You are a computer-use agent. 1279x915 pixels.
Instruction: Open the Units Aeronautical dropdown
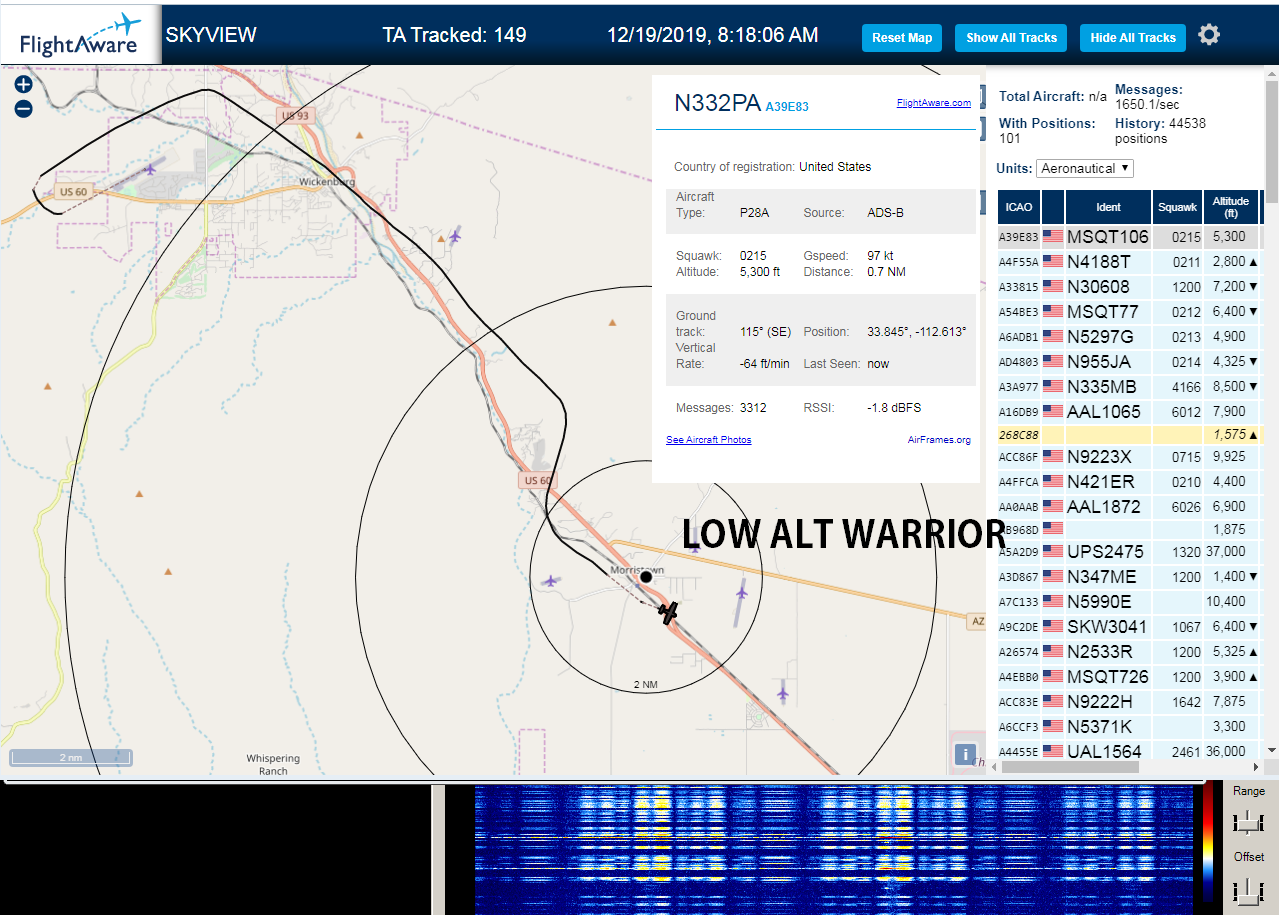[1085, 168]
